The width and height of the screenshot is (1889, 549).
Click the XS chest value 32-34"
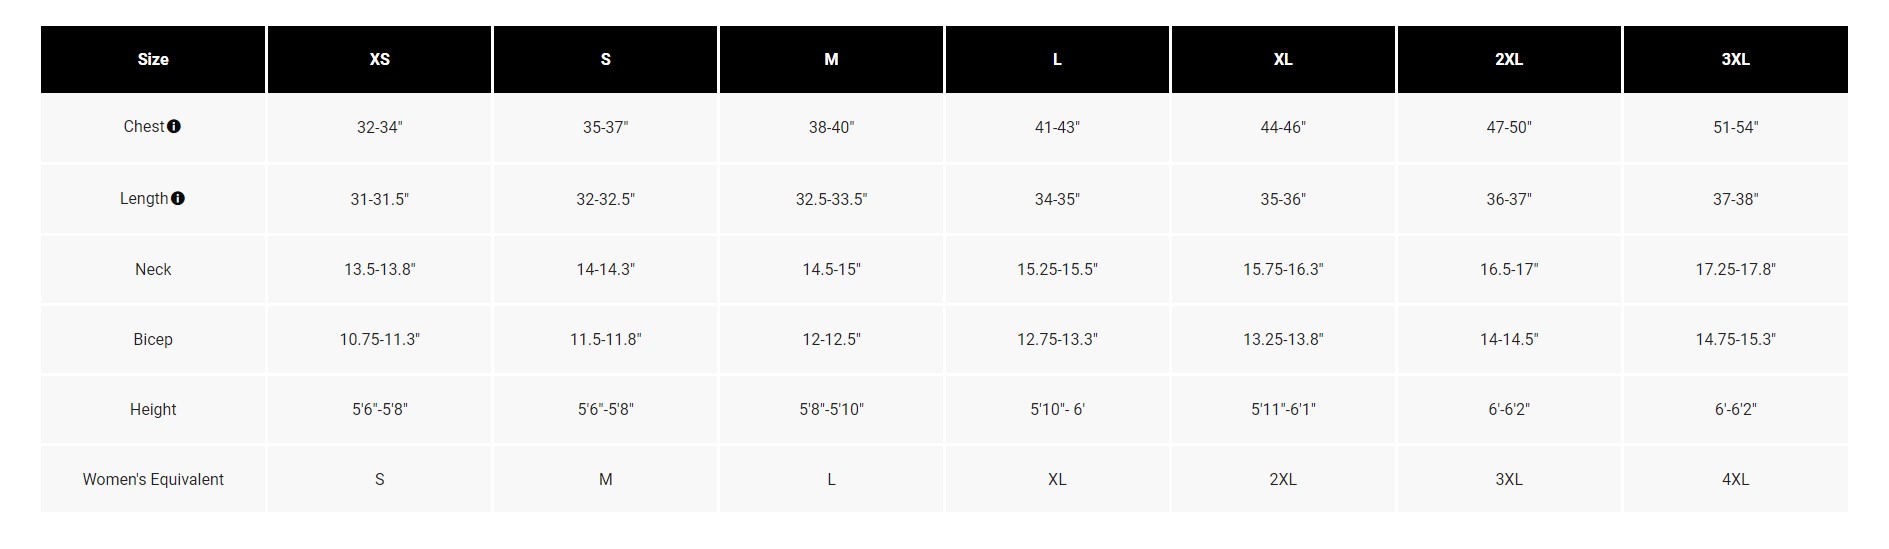pyautogui.click(x=380, y=128)
